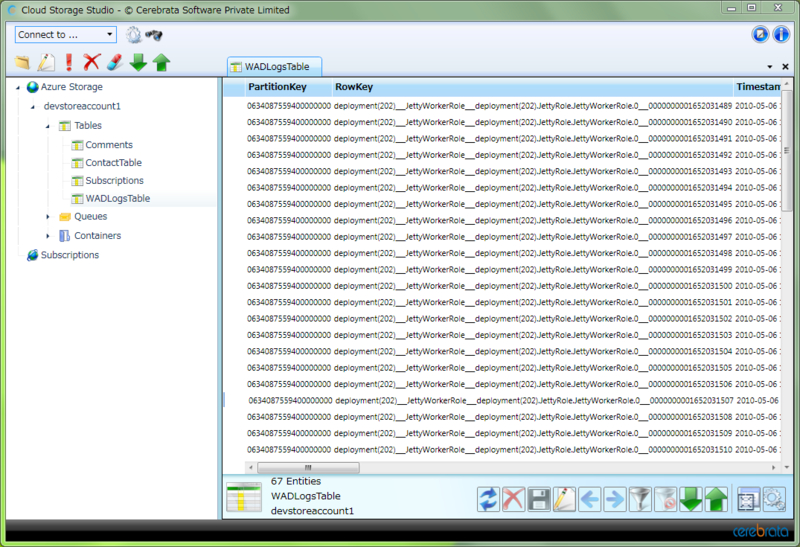Click the 67 Entities status text
This screenshot has height=547, width=800.
(296, 482)
